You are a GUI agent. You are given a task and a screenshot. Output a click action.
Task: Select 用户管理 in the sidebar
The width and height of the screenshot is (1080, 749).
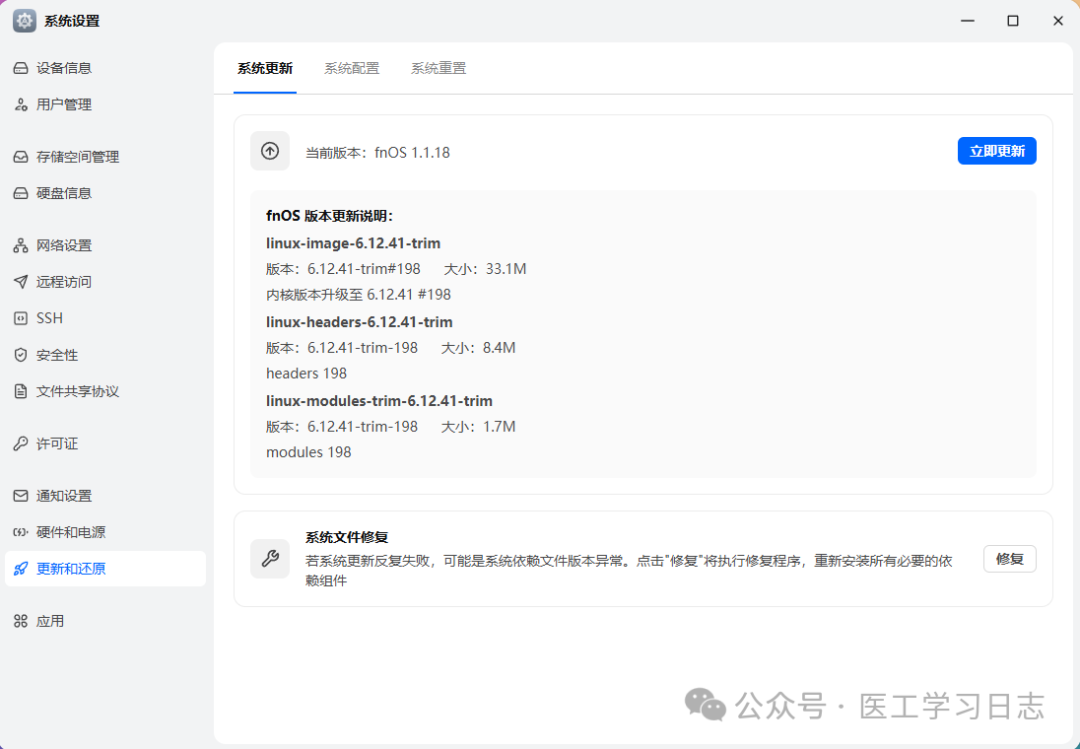coord(64,104)
